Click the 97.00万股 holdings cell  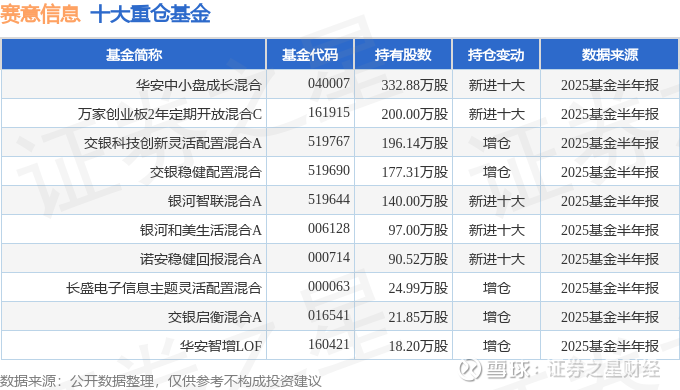click(418, 230)
